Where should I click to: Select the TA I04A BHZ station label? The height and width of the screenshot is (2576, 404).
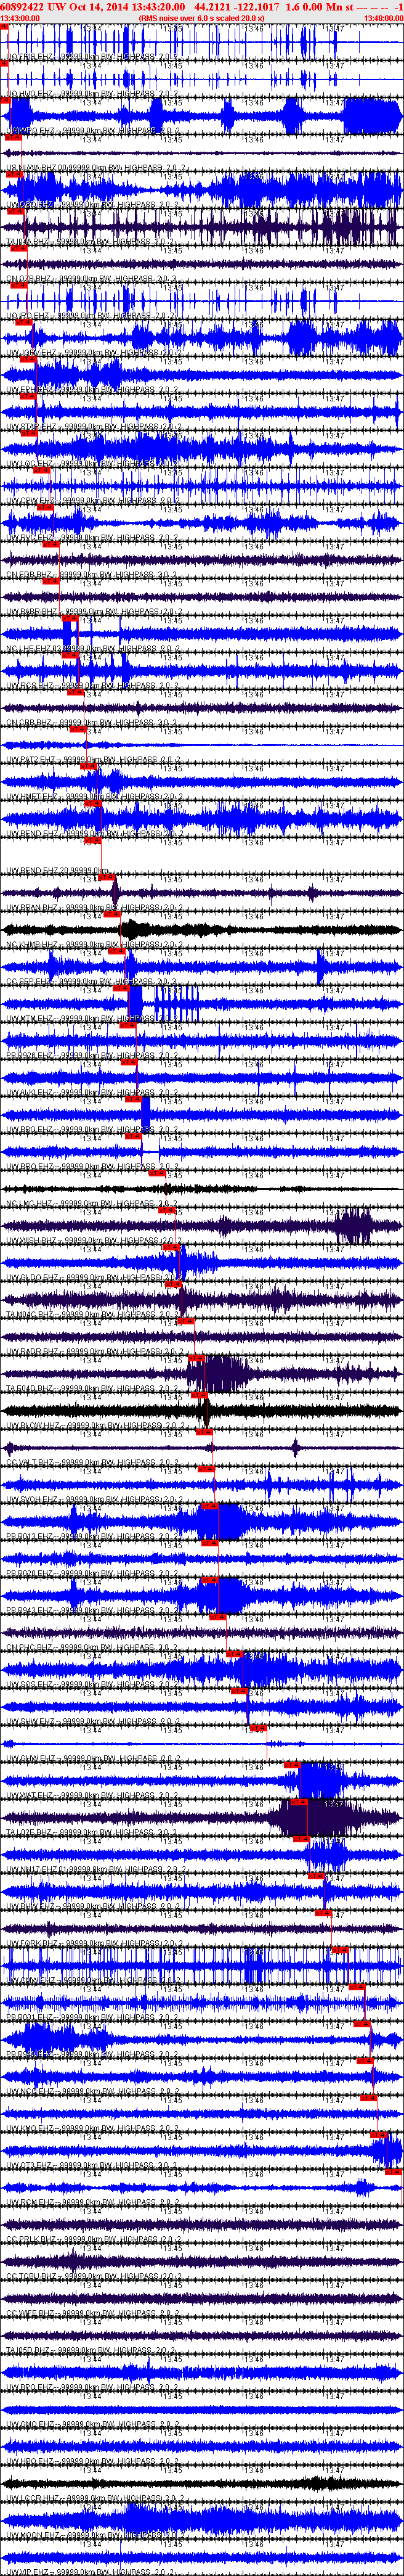coord(93,242)
